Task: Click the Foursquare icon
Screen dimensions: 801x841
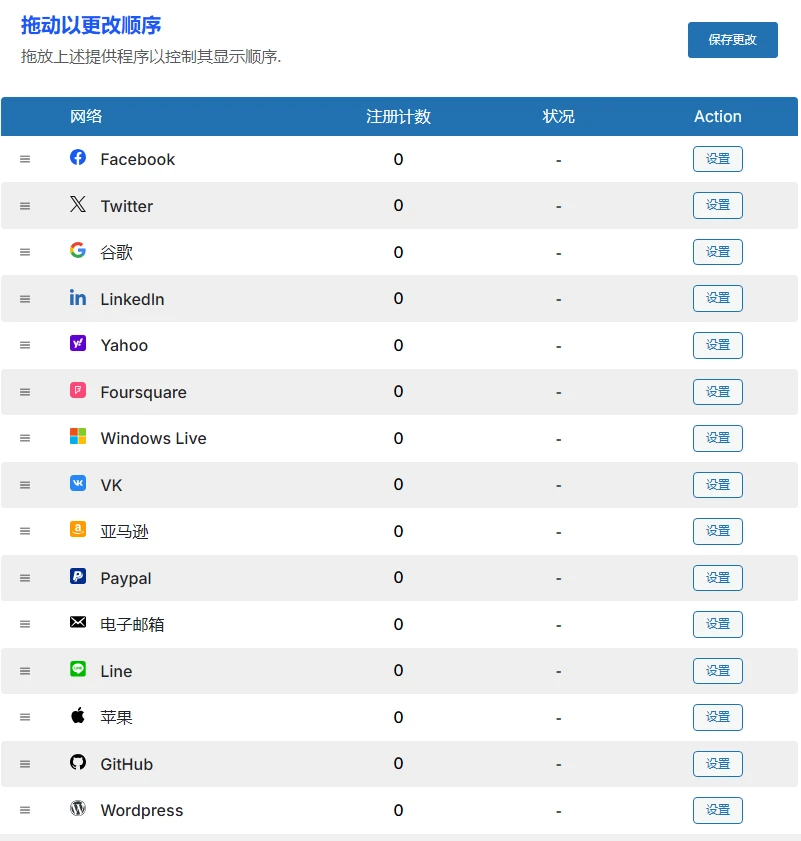Action: pos(78,391)
